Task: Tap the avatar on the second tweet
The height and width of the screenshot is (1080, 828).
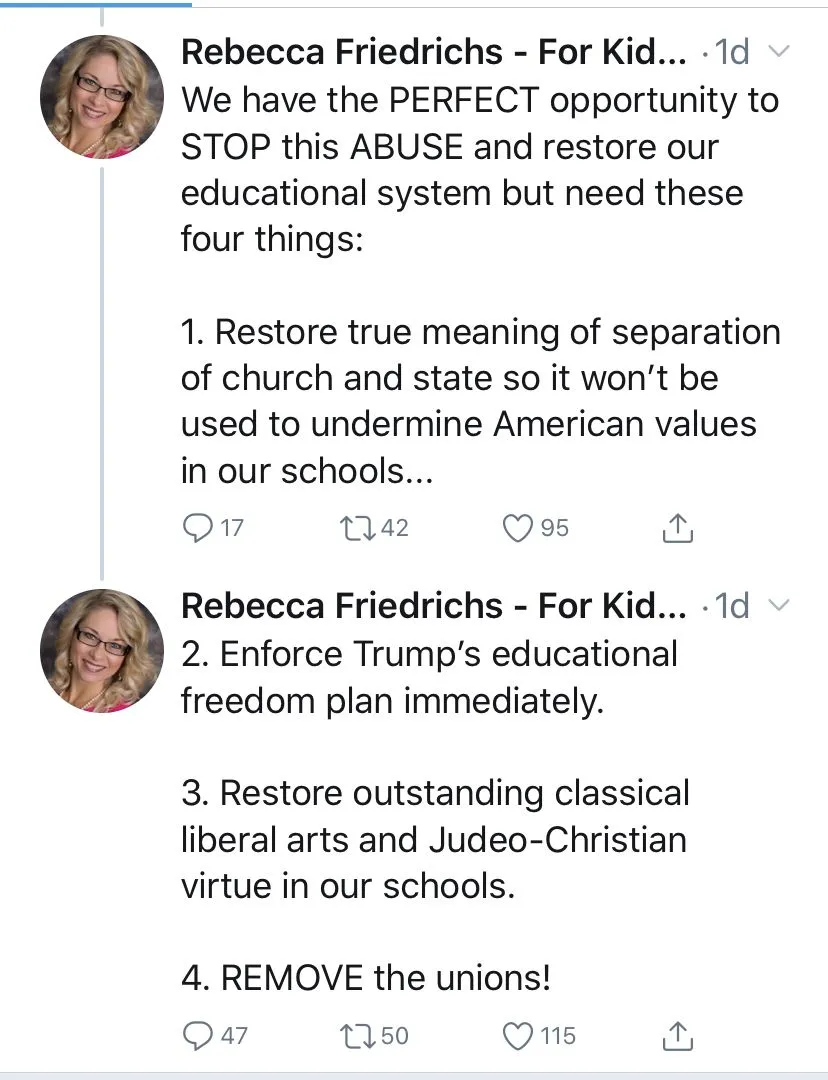Action: tap(101, 651)
